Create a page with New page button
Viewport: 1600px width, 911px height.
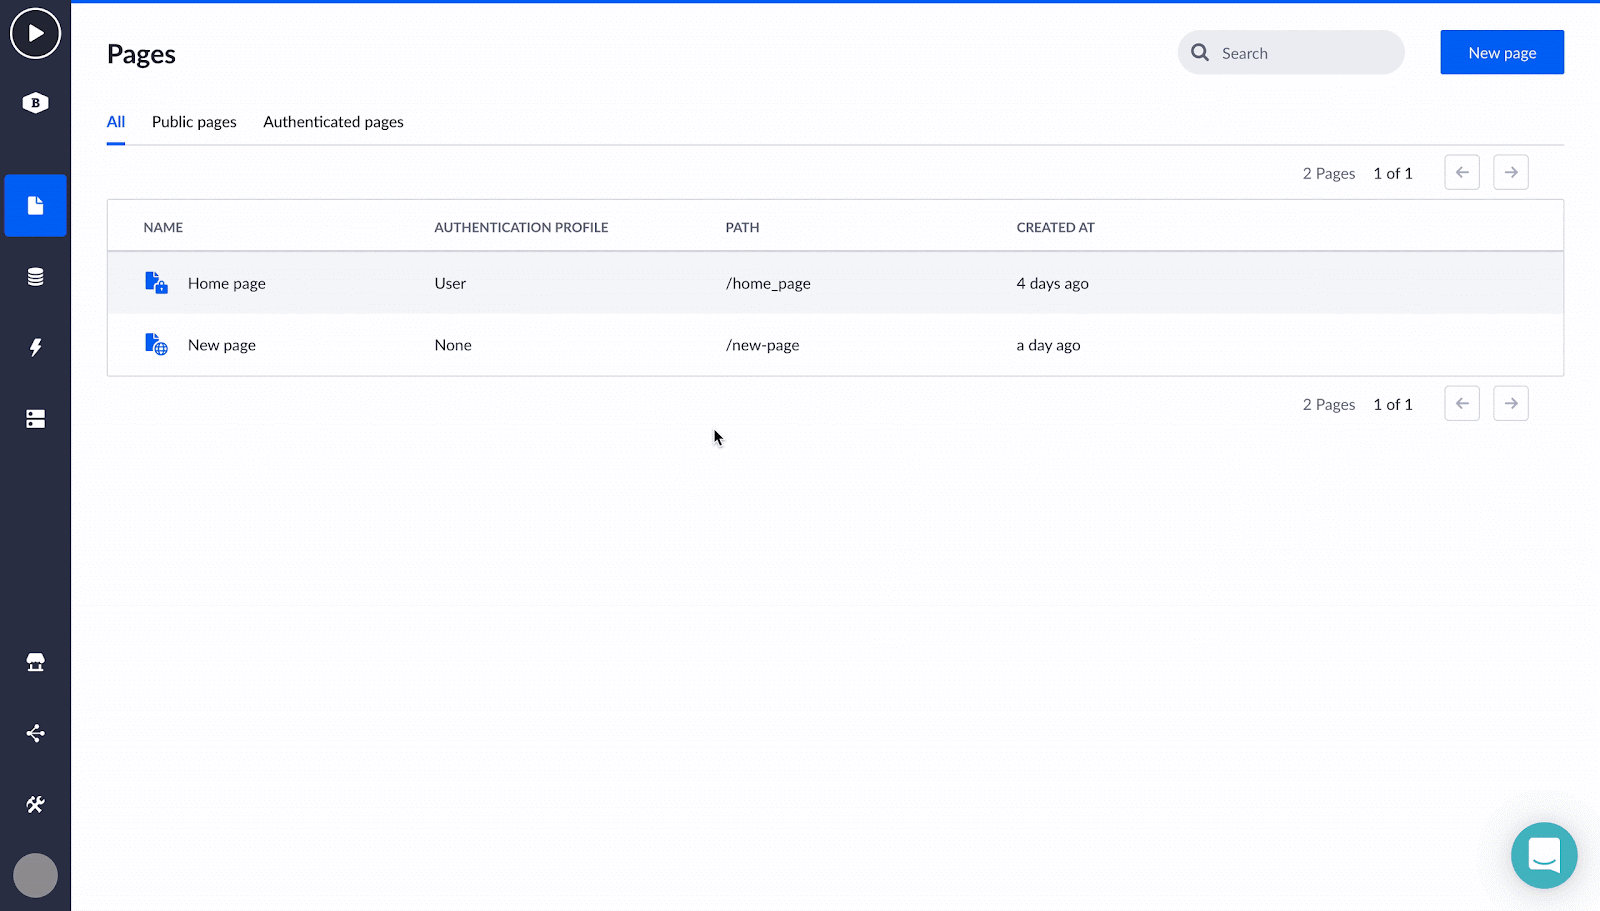tap(1502, 52)
